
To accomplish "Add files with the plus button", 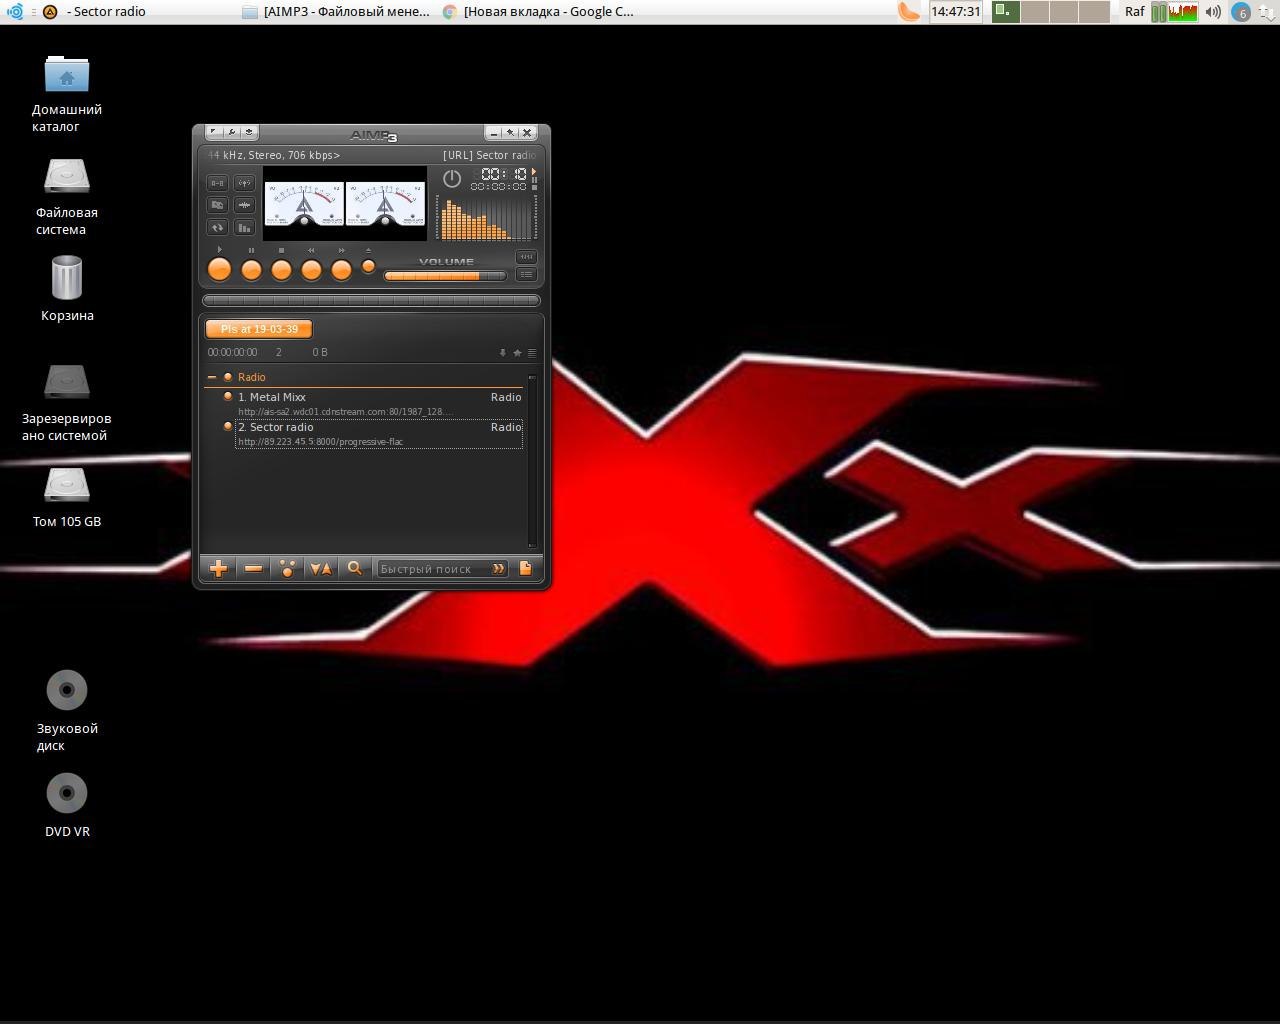I will tap(219, 568).
